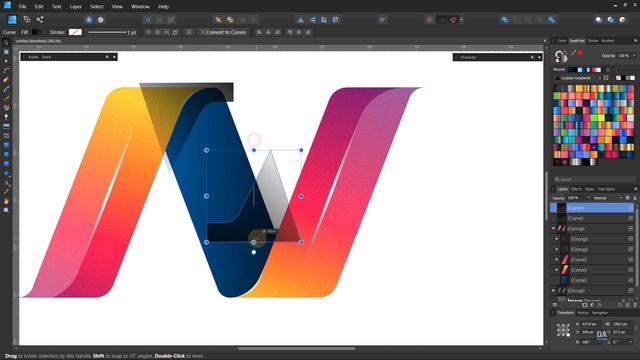
Task: Toggle visibility of the second Curve layer
Action: [x=630, y=218]
